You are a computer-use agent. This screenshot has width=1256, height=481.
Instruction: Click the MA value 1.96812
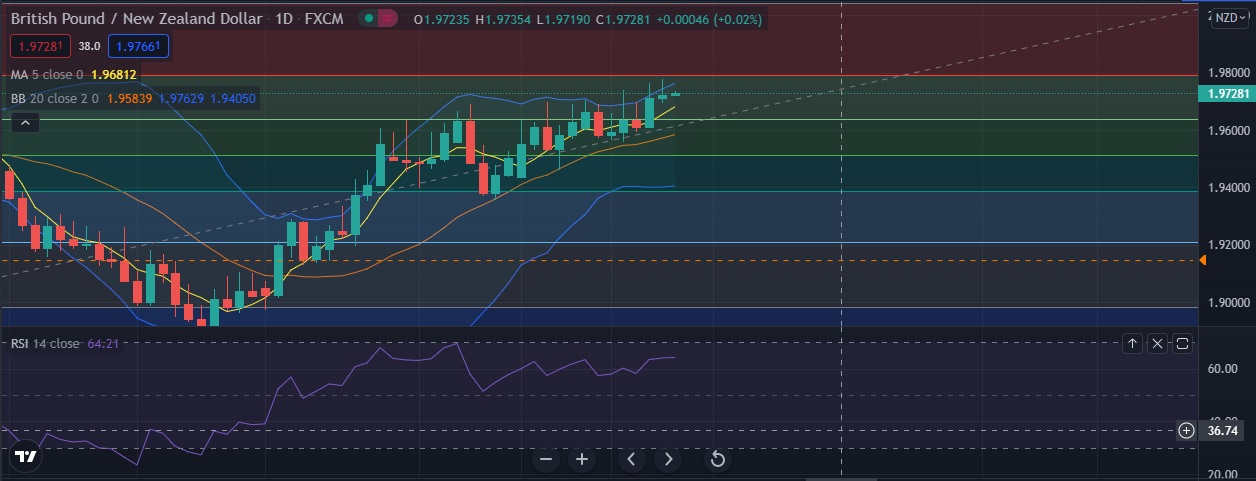pyautogui.click(x=114, y=75)
